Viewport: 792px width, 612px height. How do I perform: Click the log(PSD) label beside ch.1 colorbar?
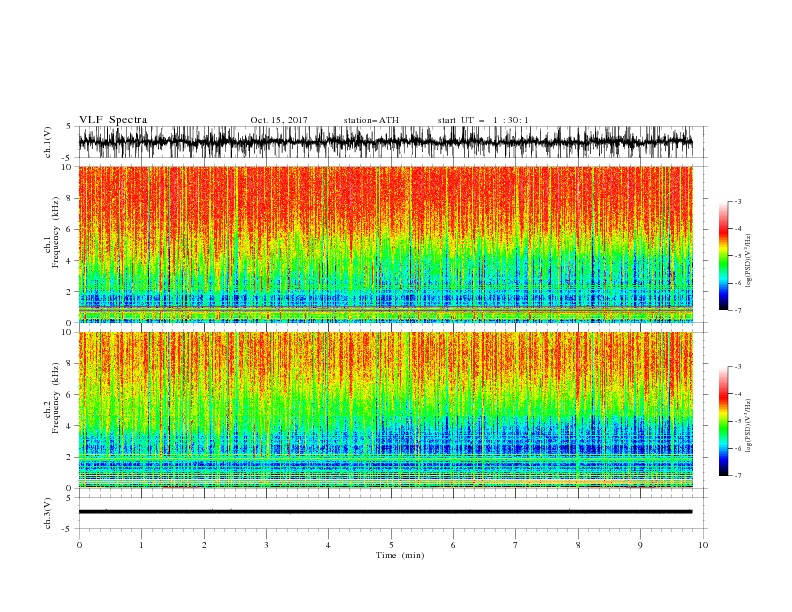748,261
